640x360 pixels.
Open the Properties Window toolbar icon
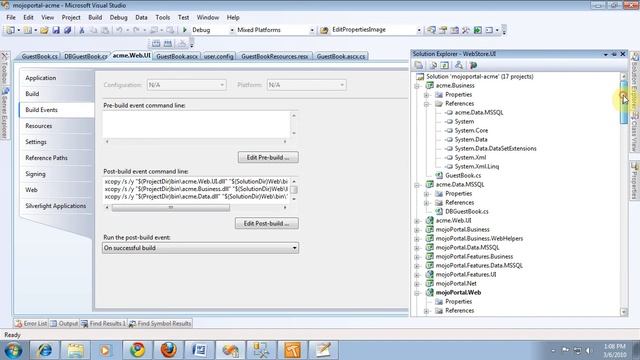coord(443,30)
